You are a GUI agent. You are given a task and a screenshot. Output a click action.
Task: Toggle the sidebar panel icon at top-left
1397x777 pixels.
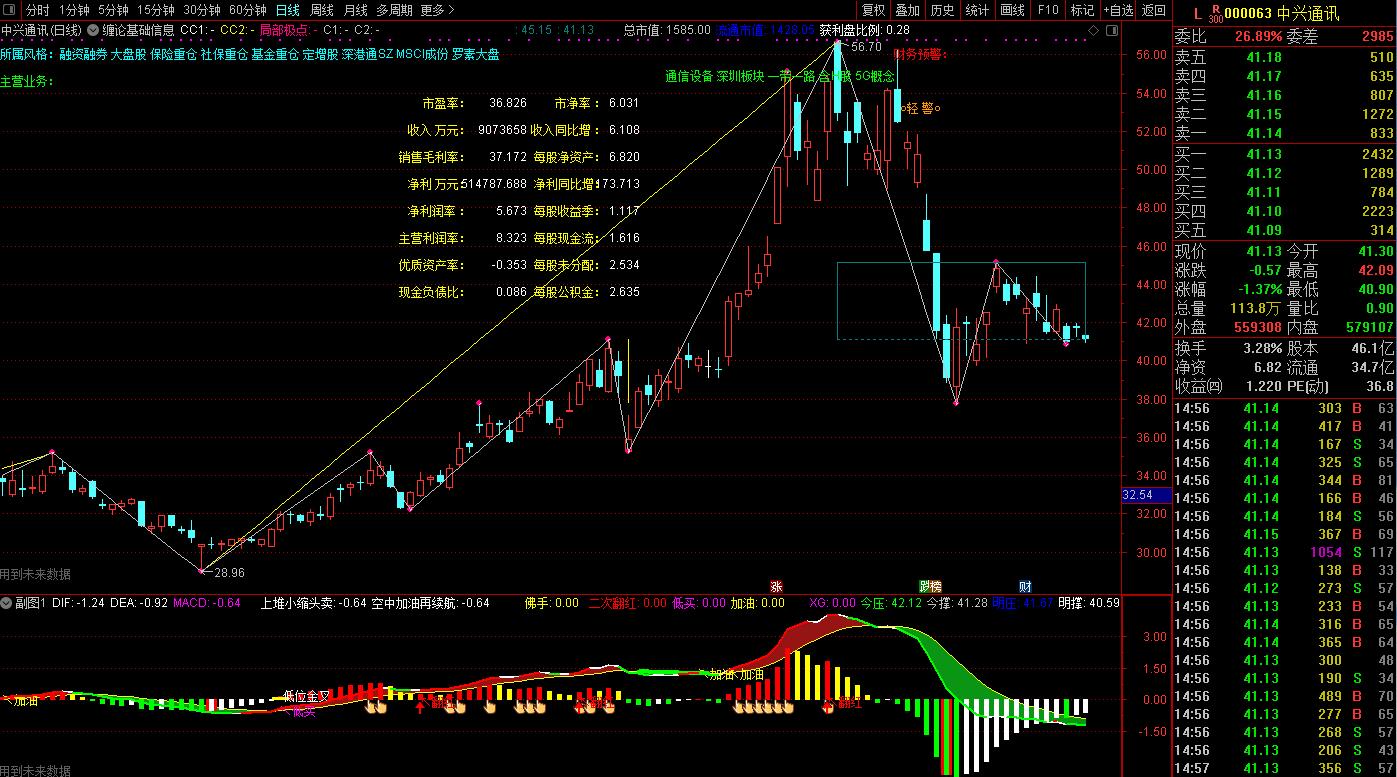point(10,10)
